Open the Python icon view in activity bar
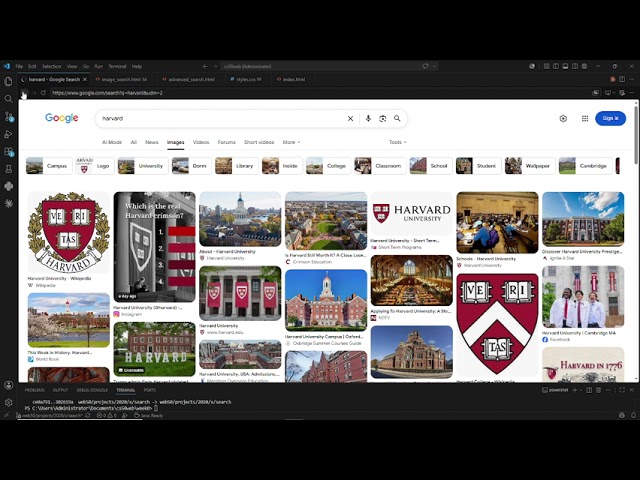The width and height of the screenshot is (640, 480). [x=8, y=186]
